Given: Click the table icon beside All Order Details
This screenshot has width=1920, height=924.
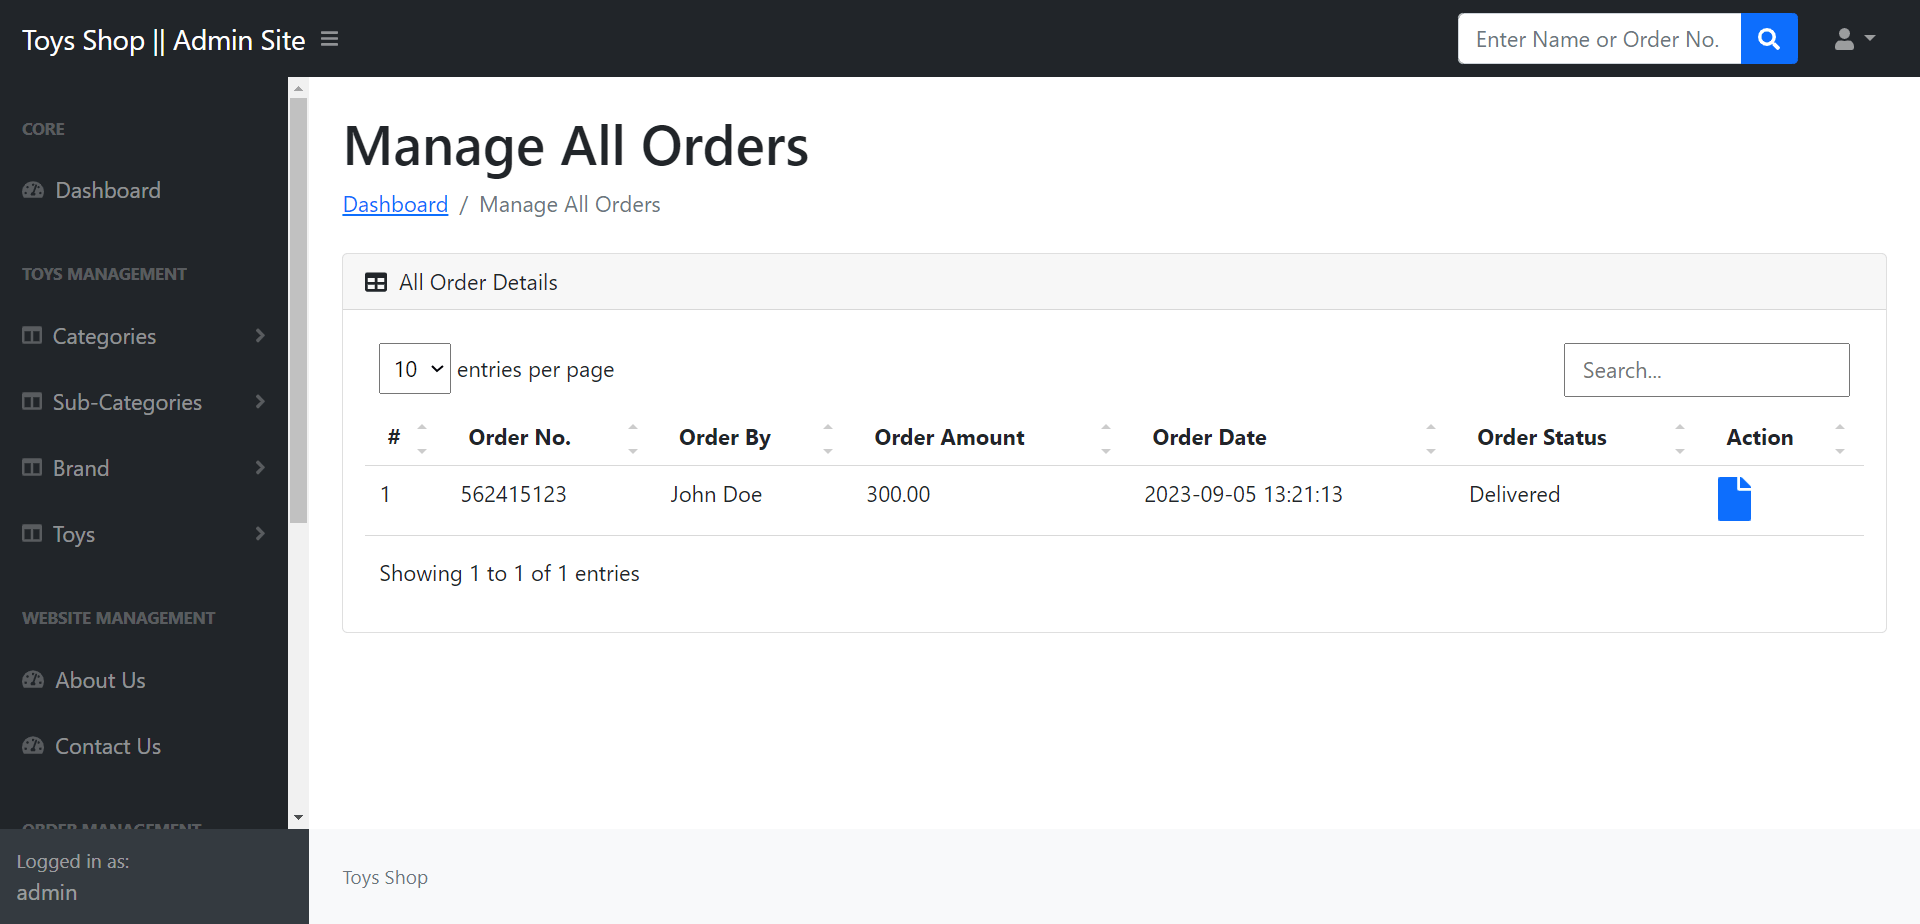Looking at the screenshot, I should pyautogui.click(x=375, y=282).
